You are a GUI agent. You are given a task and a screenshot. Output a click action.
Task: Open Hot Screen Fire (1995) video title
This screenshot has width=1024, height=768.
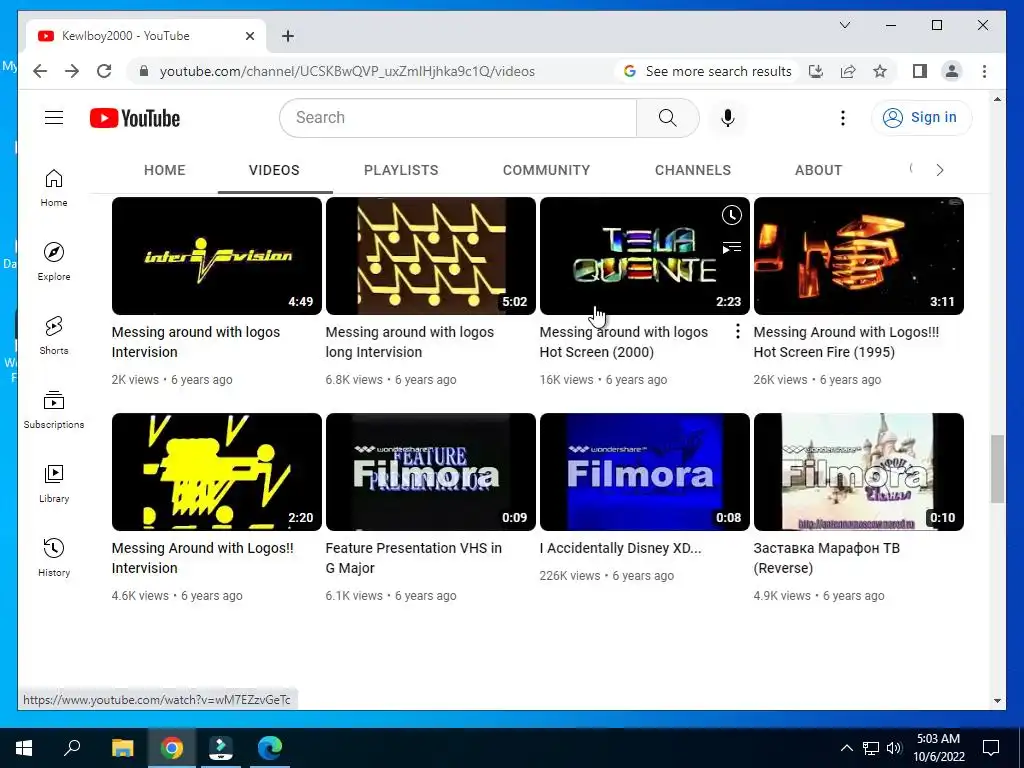click(846, 342)
